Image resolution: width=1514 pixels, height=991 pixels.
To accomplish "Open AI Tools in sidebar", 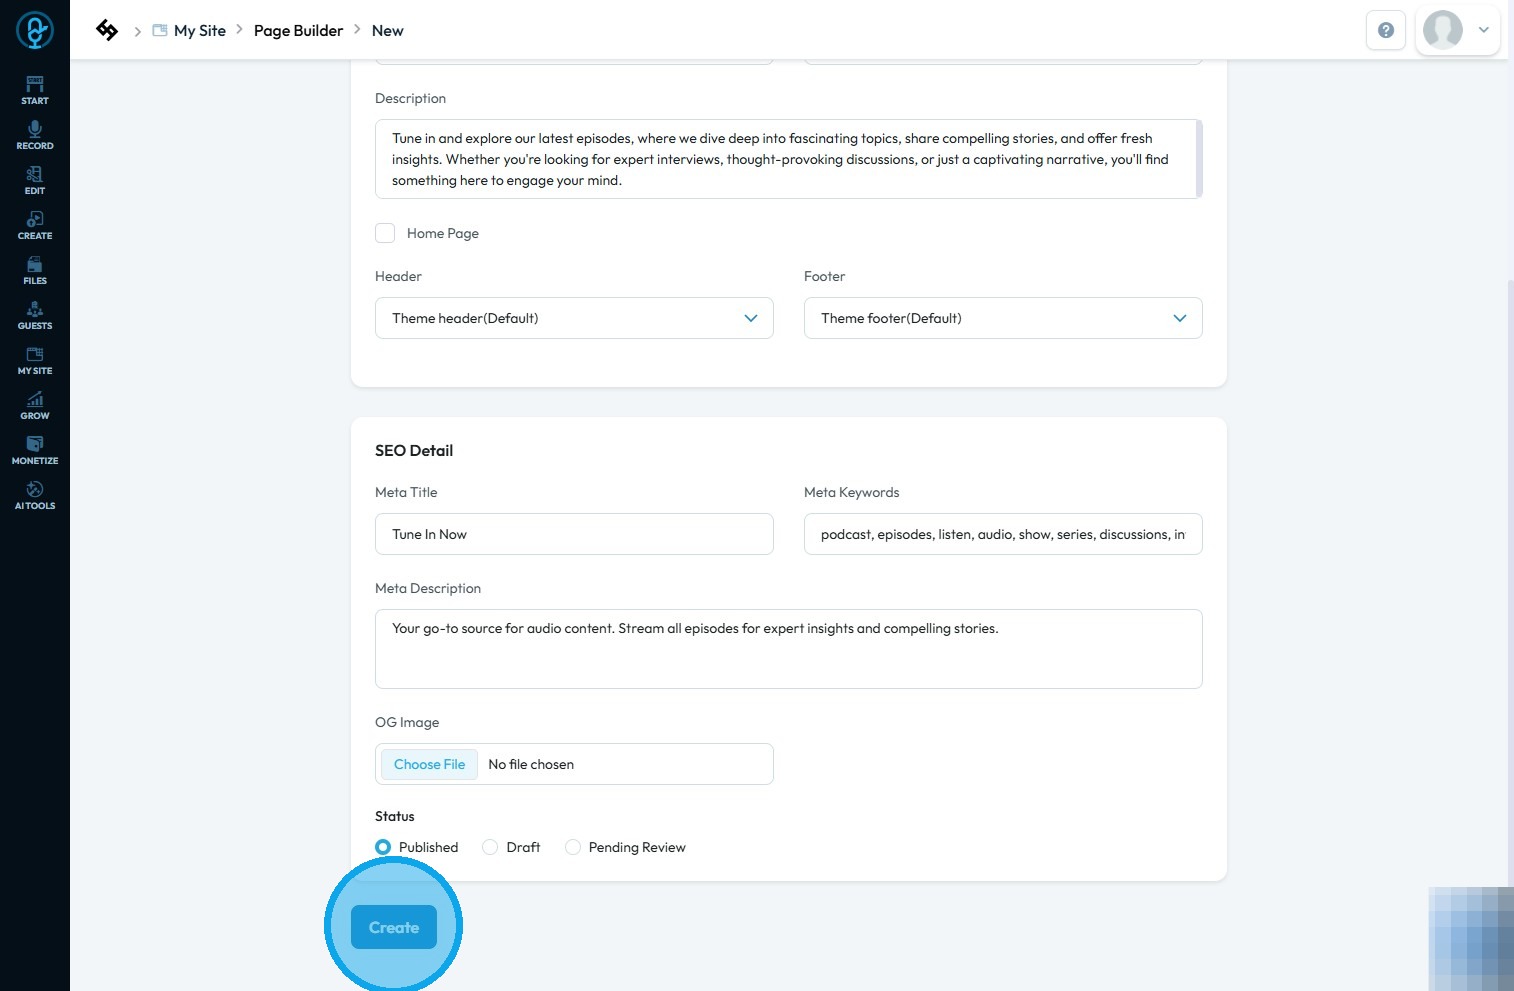I will 35,495.
